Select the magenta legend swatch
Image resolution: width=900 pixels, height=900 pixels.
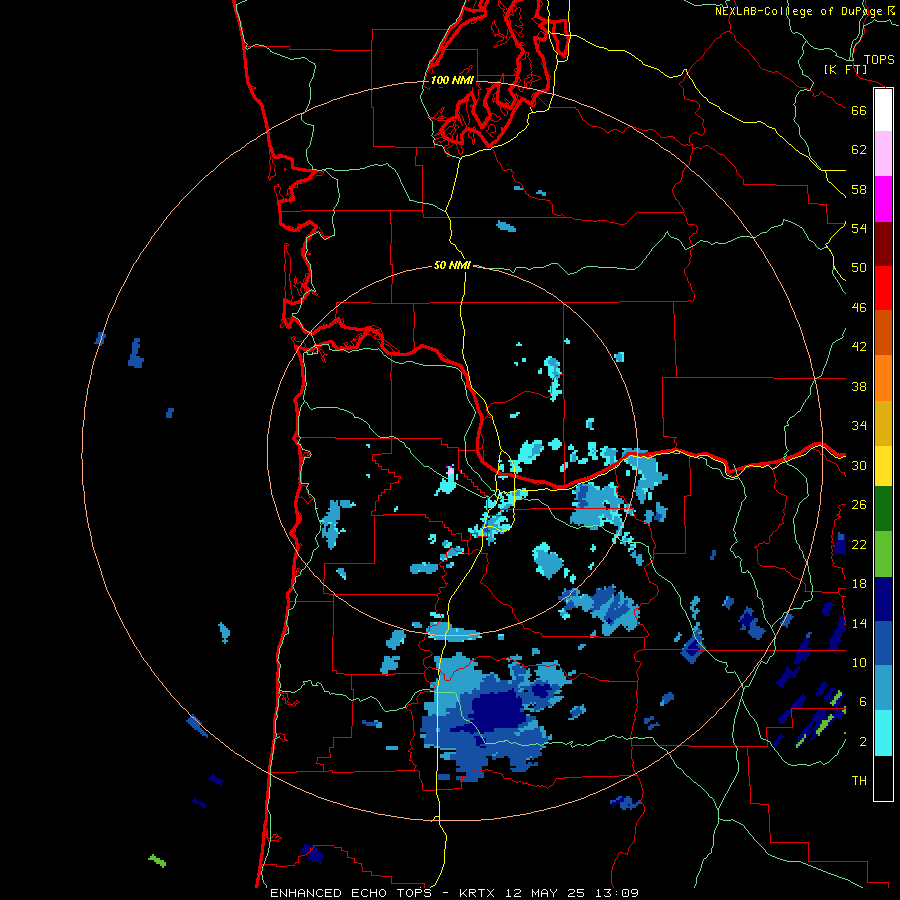pyautogui.click(x=883, y=199)
